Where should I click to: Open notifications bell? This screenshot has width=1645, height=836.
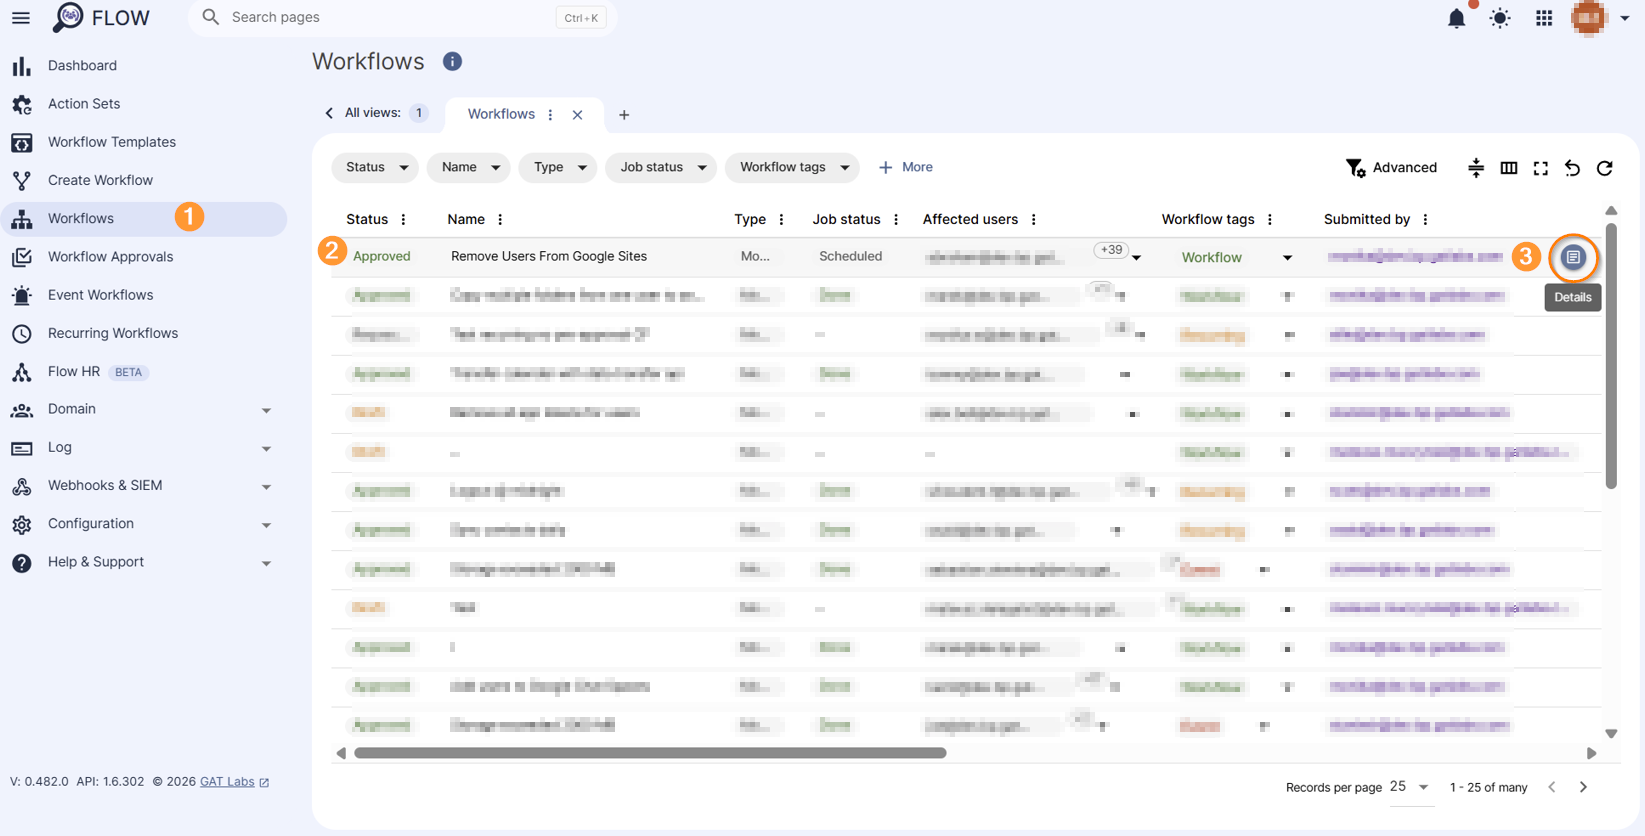1457,18
